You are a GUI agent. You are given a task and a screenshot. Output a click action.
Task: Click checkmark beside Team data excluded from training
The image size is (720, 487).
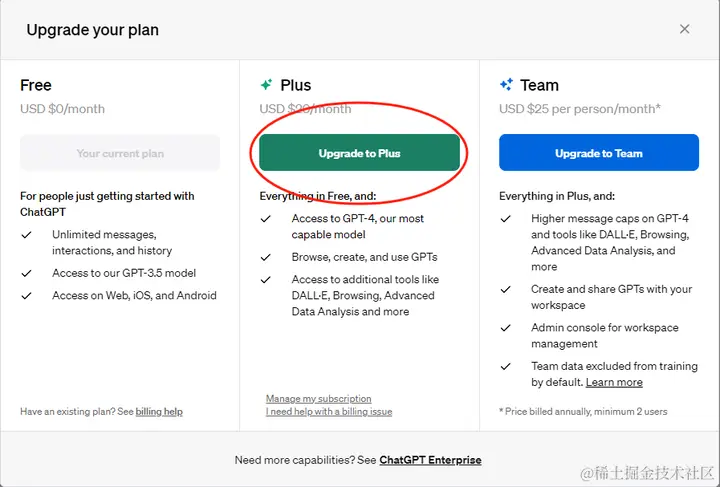pos(506,366)
